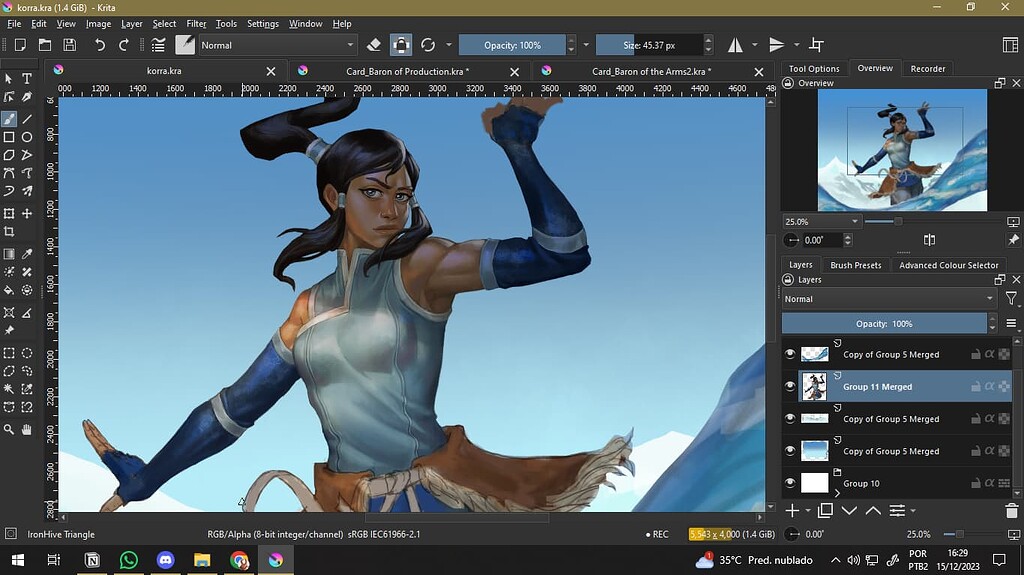This screenshot has height=575, width=1024.
Task: Open Discord from the Windows taskbar
Action: click(165, 560)
